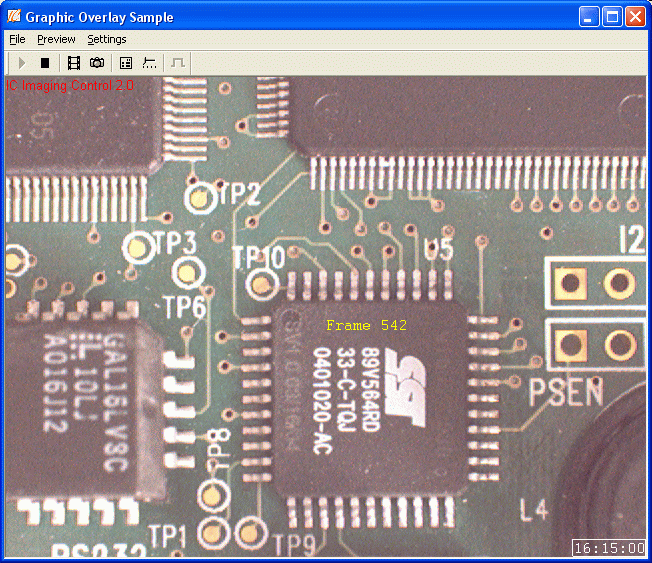Take a snapshot with the camera icon
Screen dimensions: 652x563
(x=97, y=63)
